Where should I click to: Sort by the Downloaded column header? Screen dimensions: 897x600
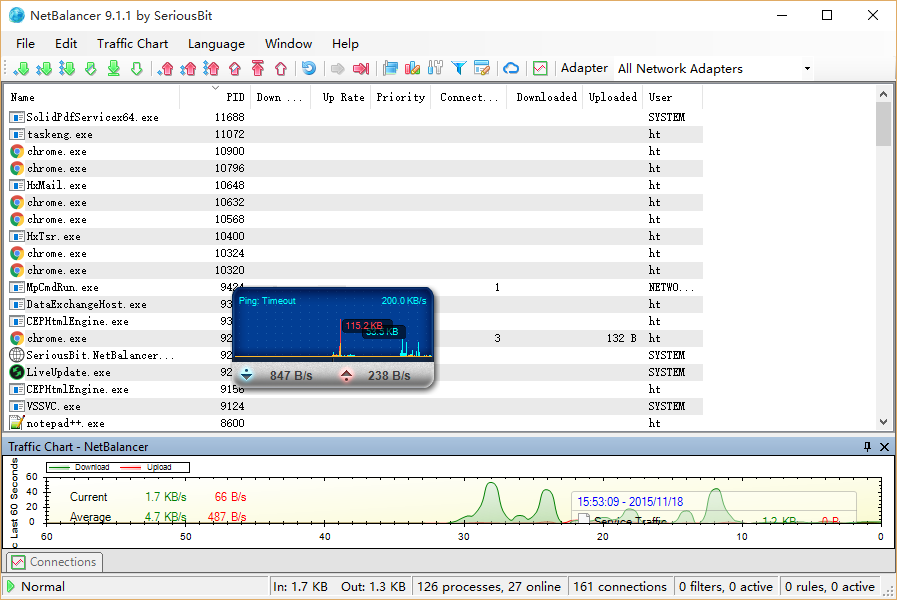[546, 98]
